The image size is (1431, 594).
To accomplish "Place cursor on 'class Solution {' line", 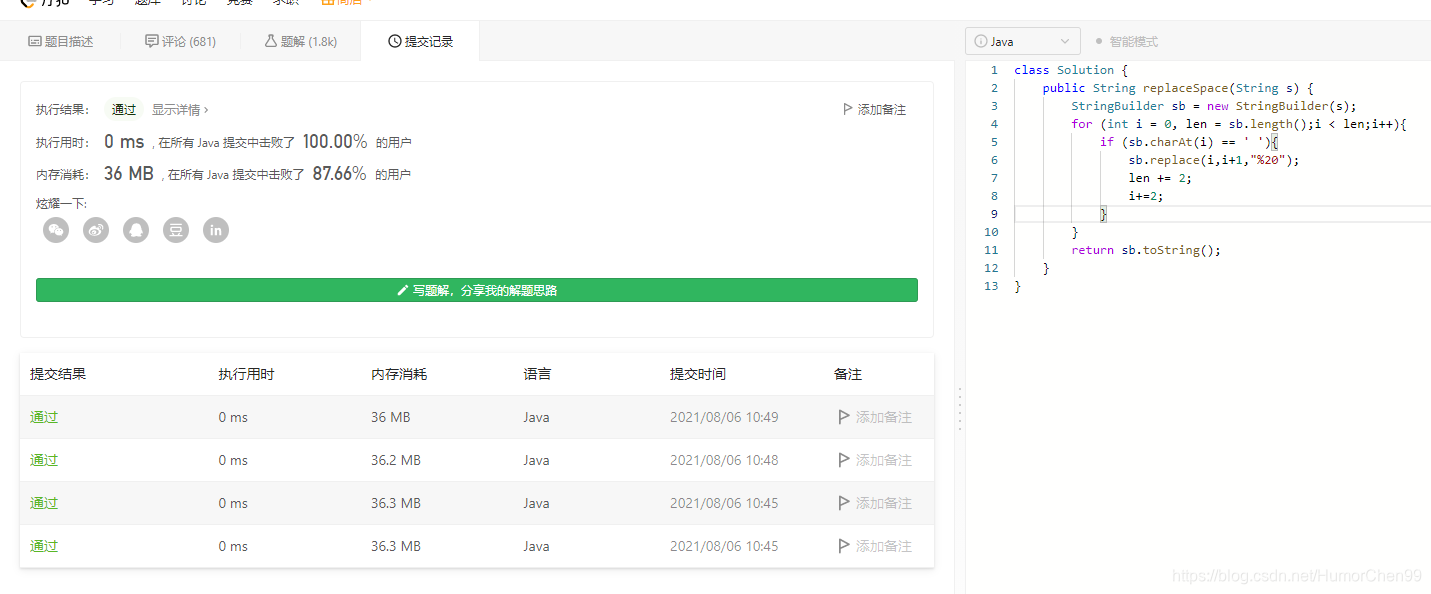I will coord(1071,70).
